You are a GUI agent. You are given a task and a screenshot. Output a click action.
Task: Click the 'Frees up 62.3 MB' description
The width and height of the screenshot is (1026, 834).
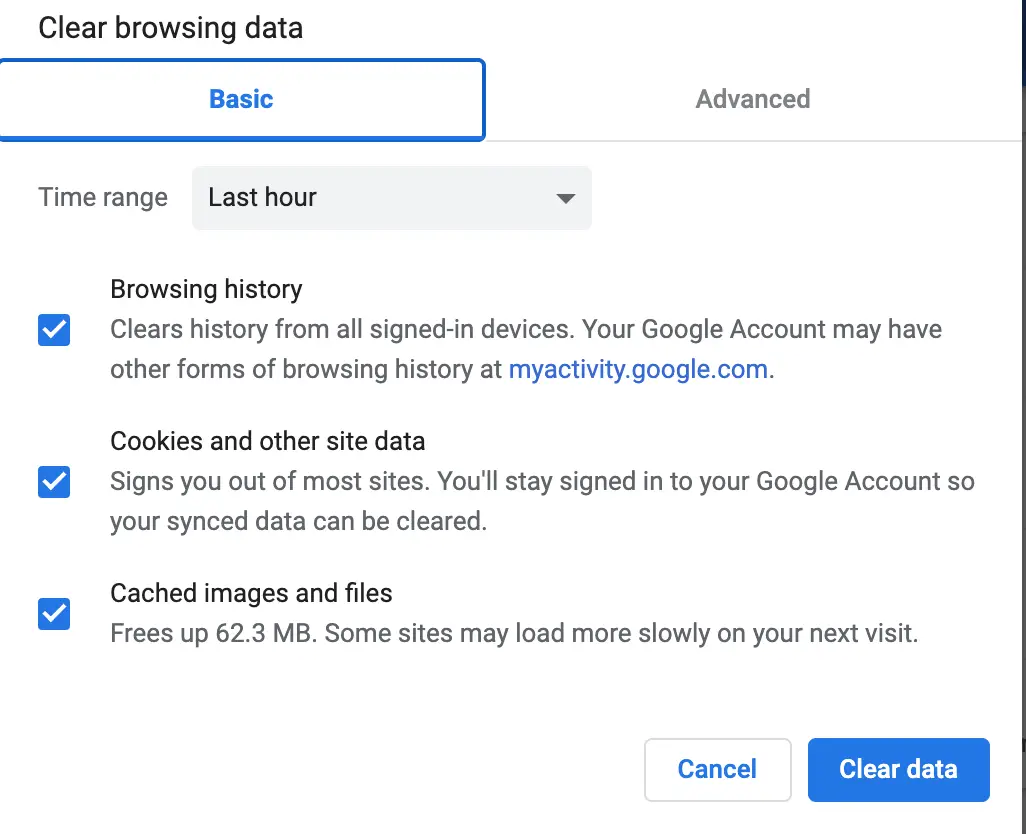514,633
